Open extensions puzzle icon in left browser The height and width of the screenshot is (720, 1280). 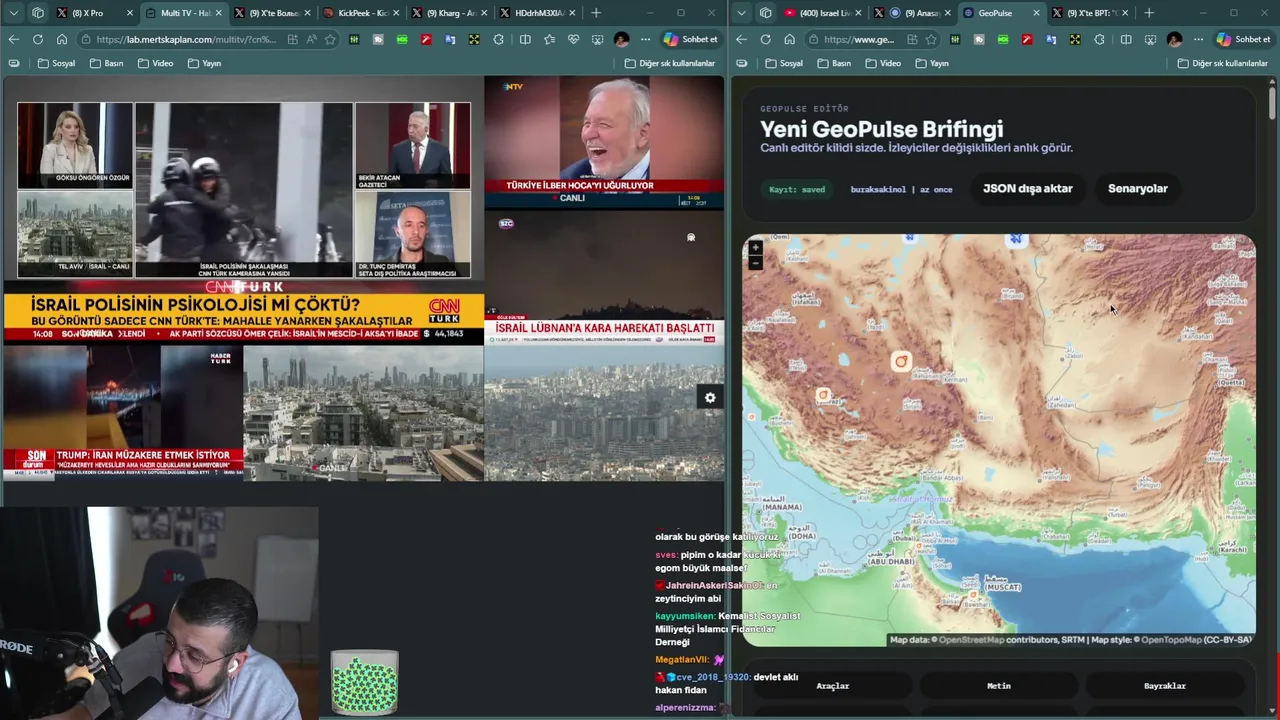point(499,39)
